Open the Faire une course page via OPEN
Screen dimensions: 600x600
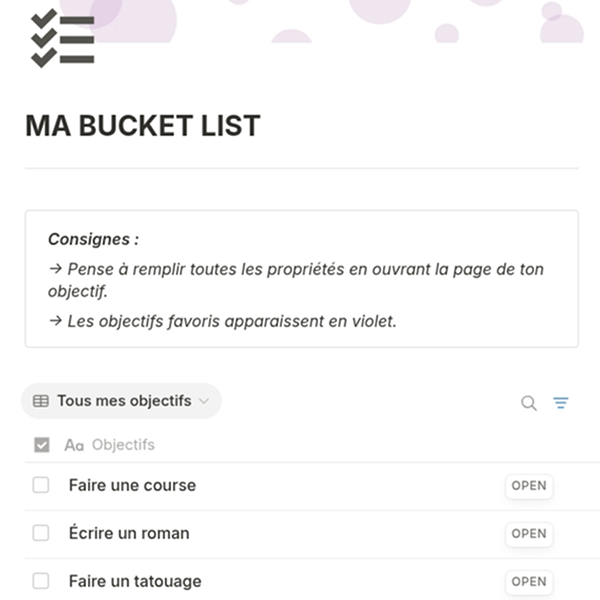[x=529, y=486]
